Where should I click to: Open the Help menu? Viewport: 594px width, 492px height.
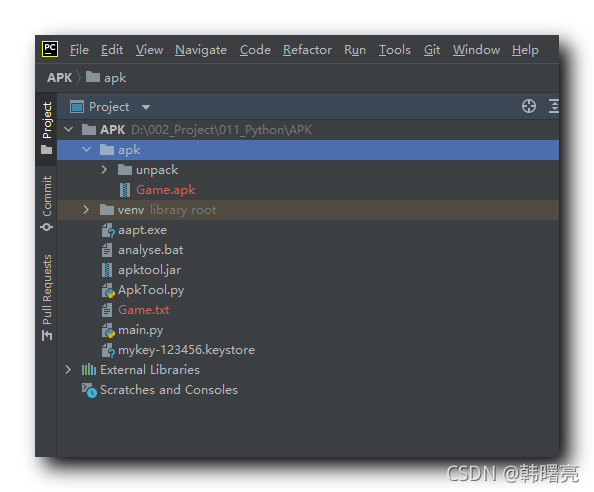pyautogui.click(x=525, y=50)
